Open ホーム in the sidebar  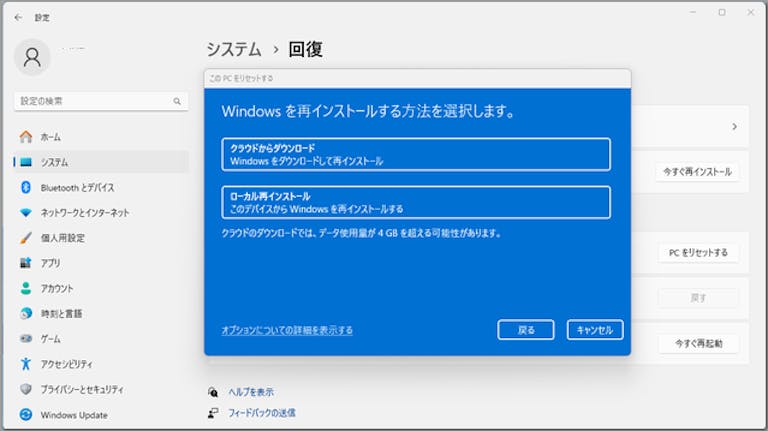[101, 137]
